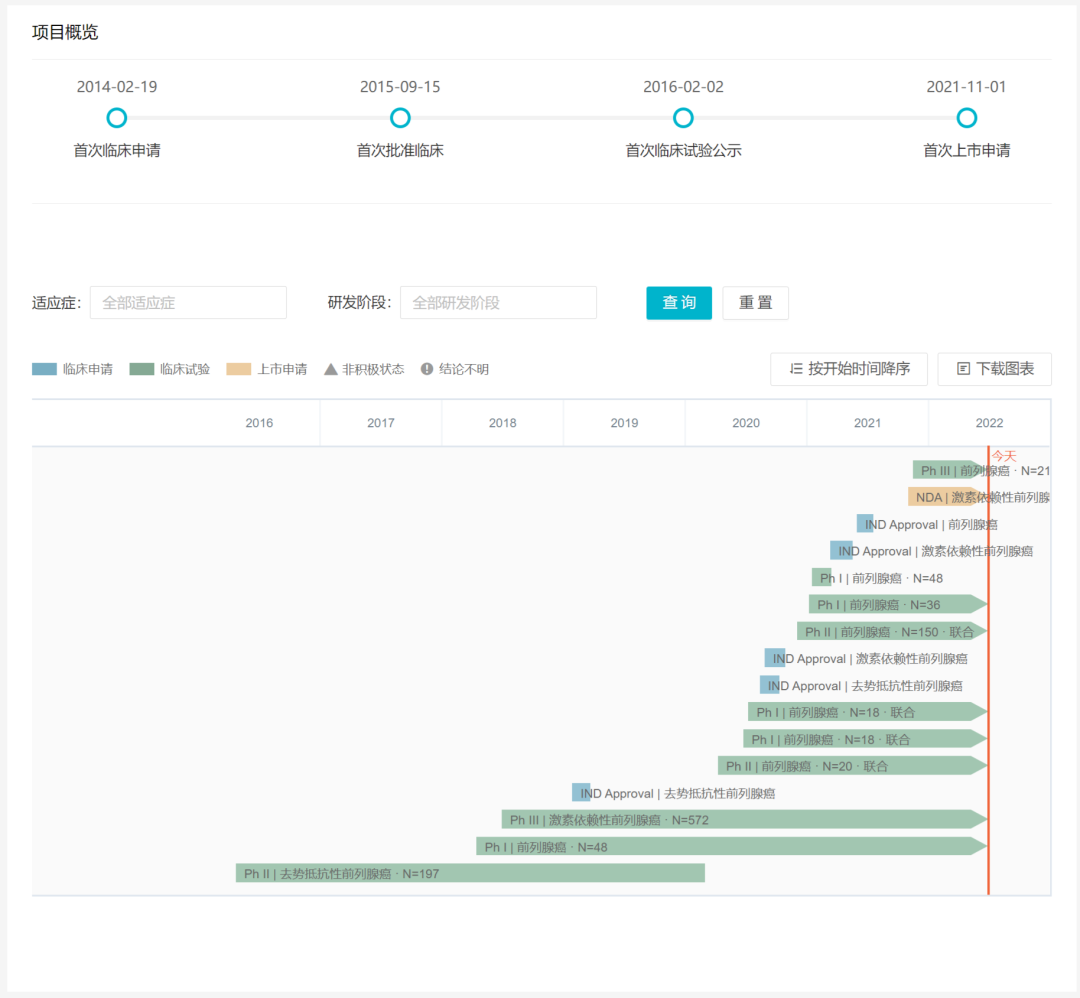Click the 首次上市申请 milestone label
Image resolution: width=1080 pixels, height=998 pixels.
point(966,150)
